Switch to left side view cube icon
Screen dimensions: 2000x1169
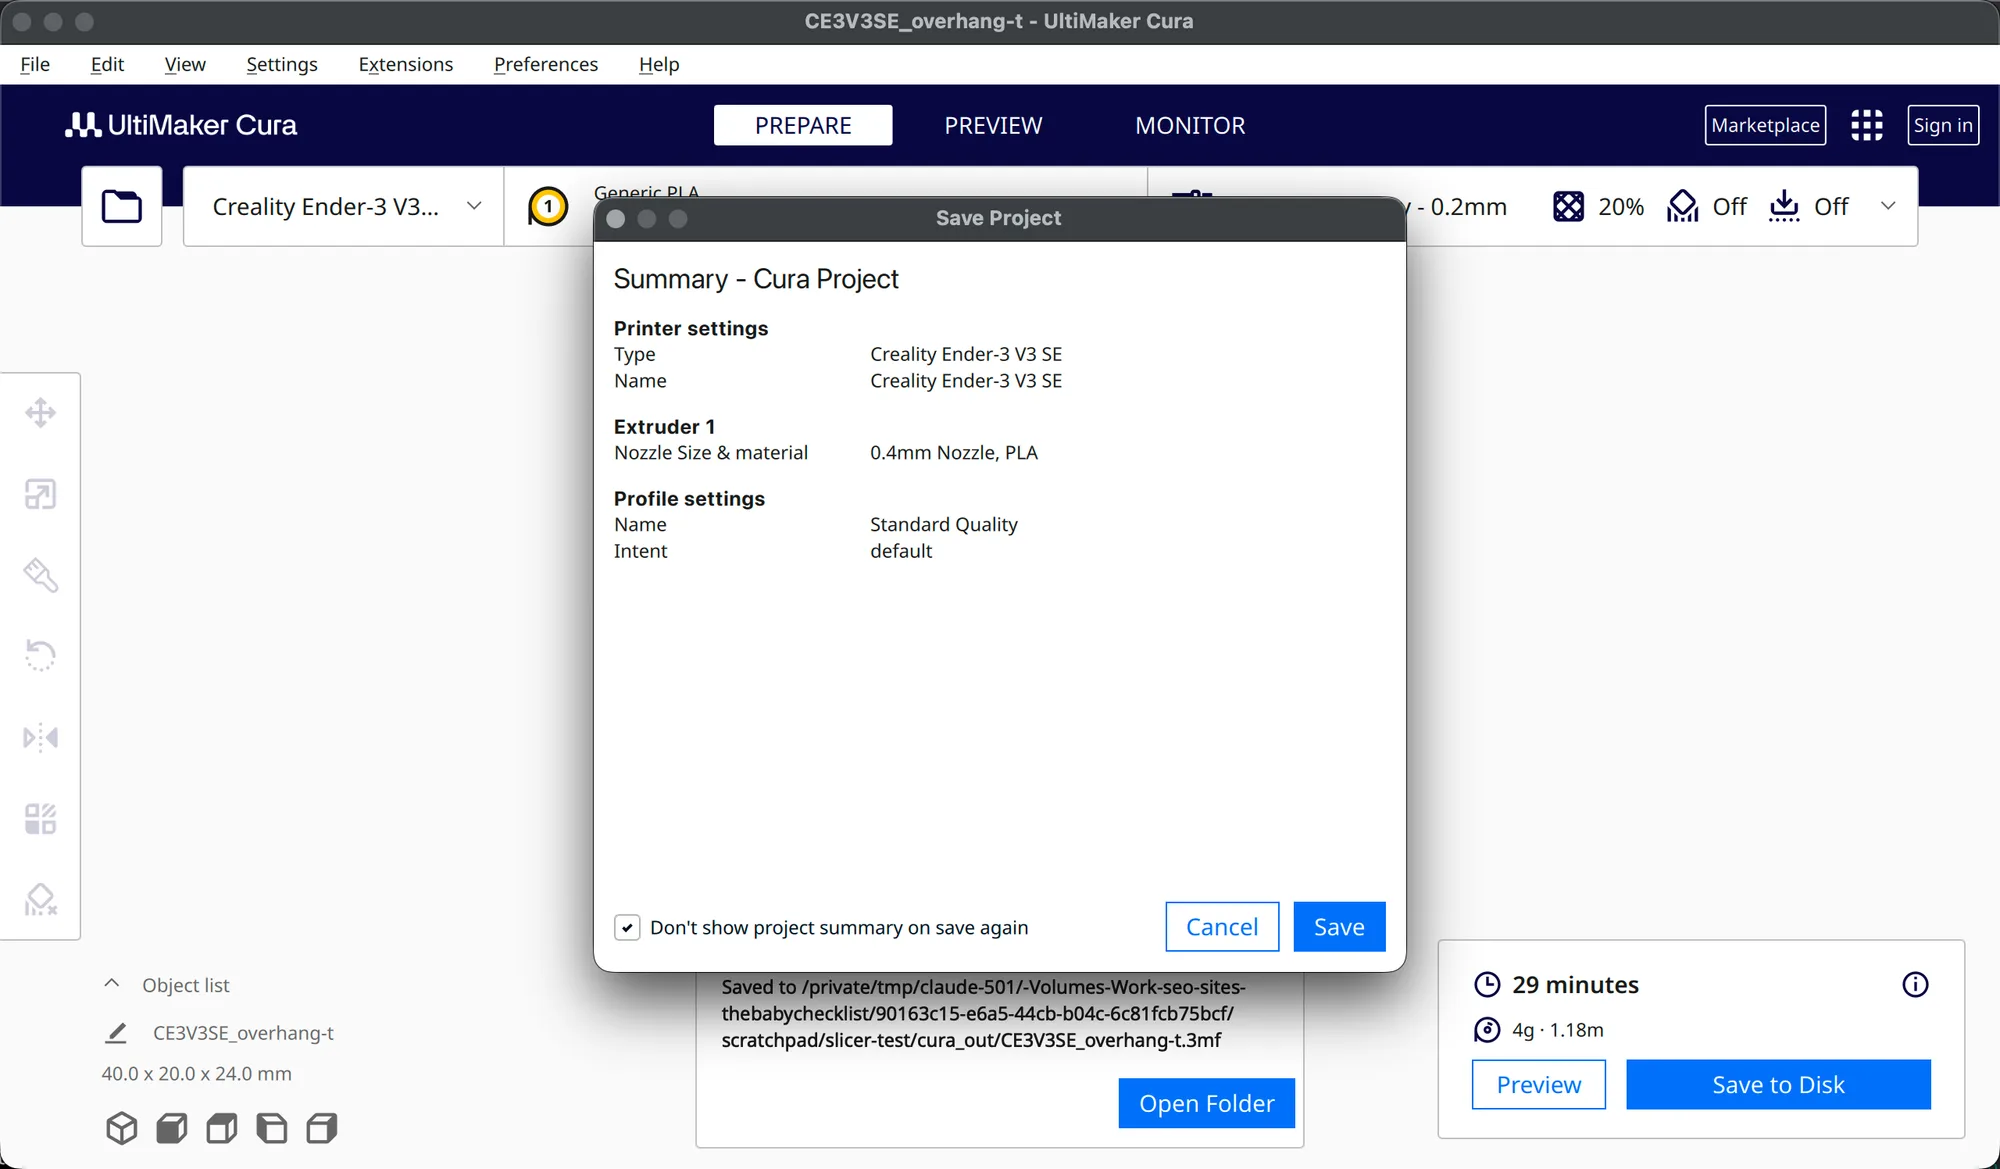click(x=272, y=1128)
